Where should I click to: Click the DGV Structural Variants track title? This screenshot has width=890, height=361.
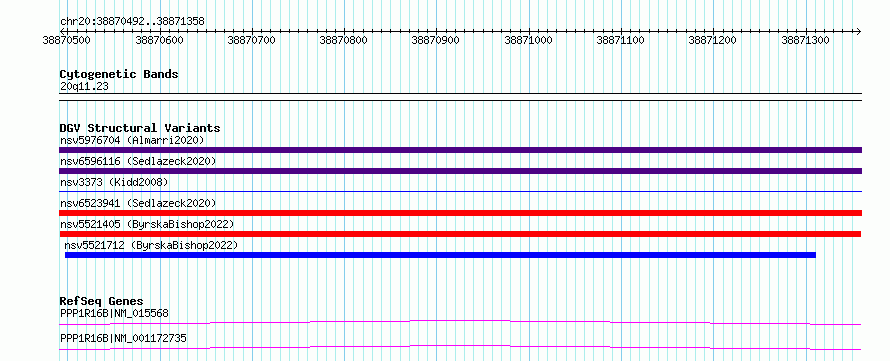coord(140,128)
